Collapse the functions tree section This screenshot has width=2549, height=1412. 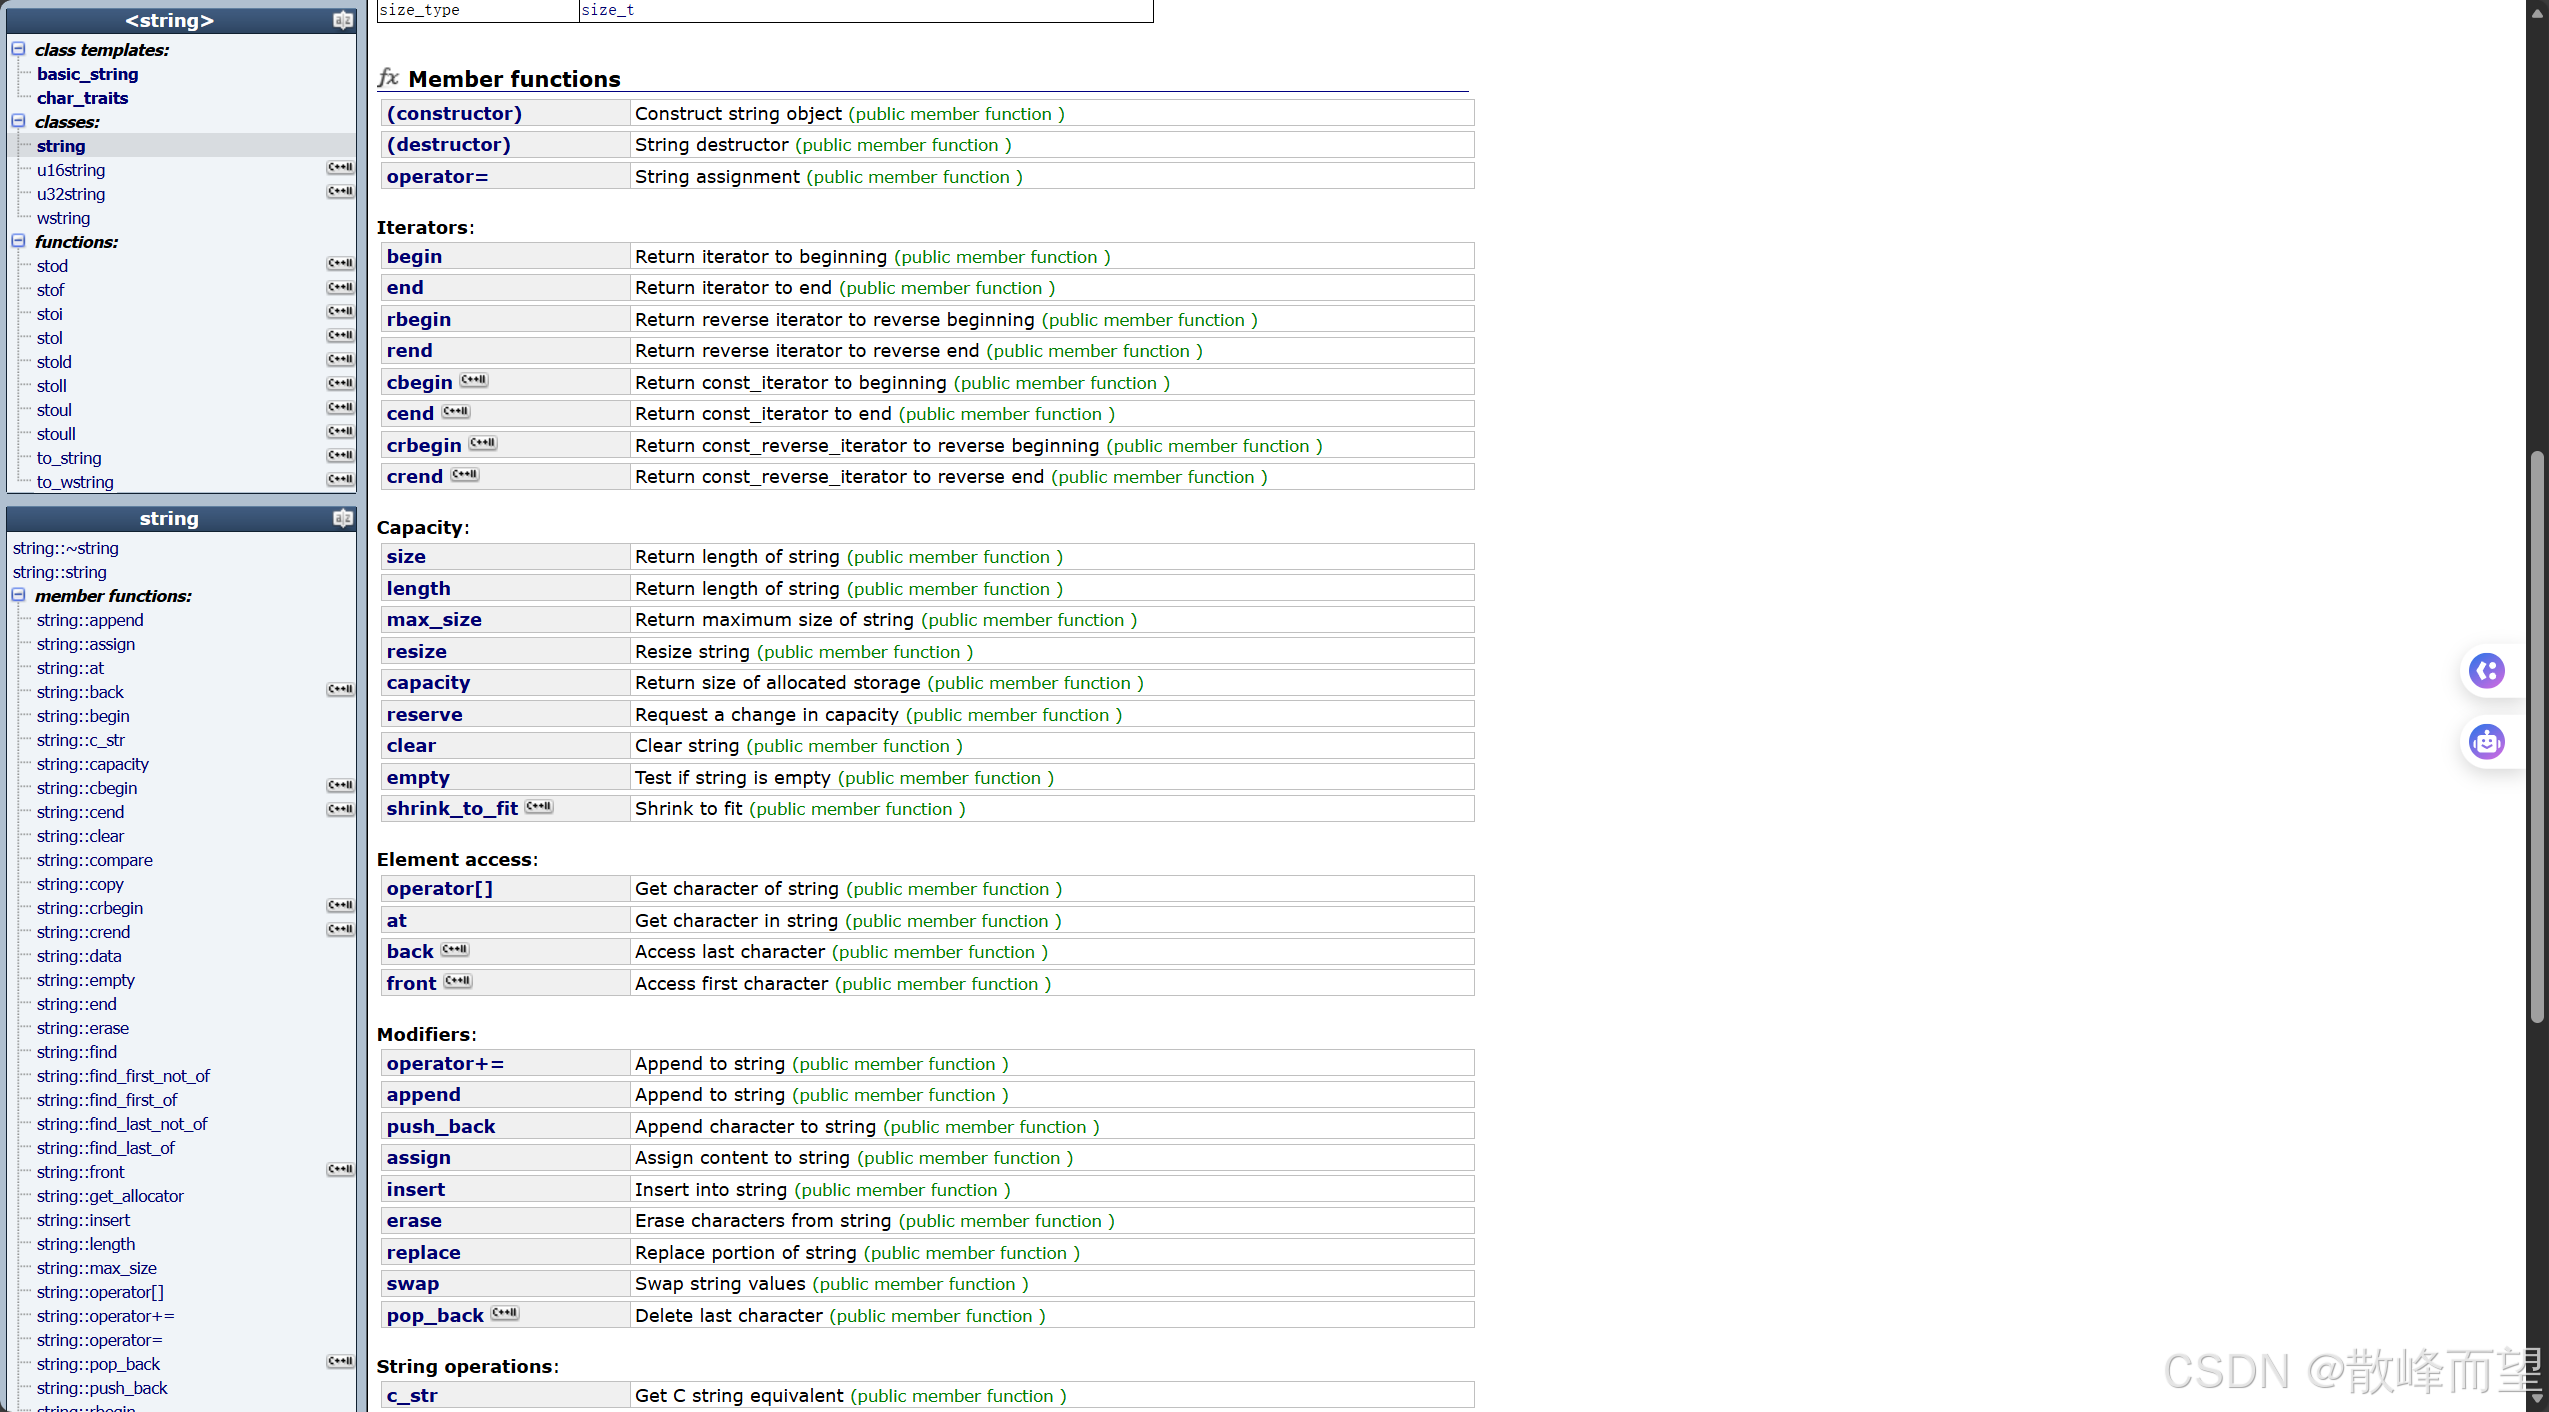[x=18, y=241]
